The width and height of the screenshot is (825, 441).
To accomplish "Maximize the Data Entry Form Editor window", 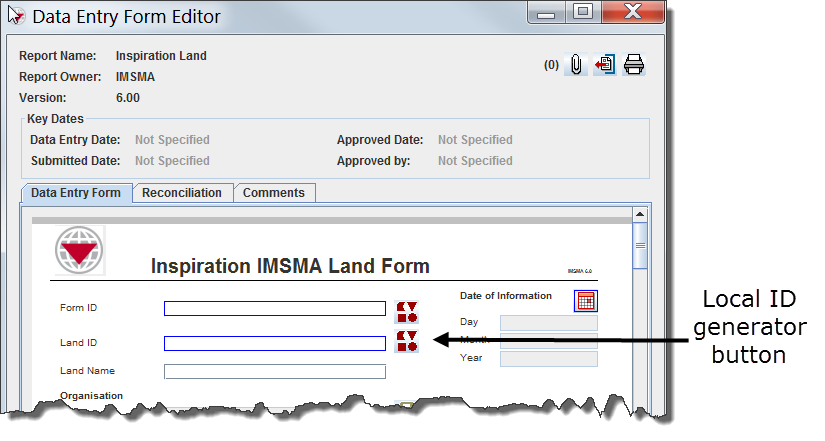I will [x=584, y=14].
